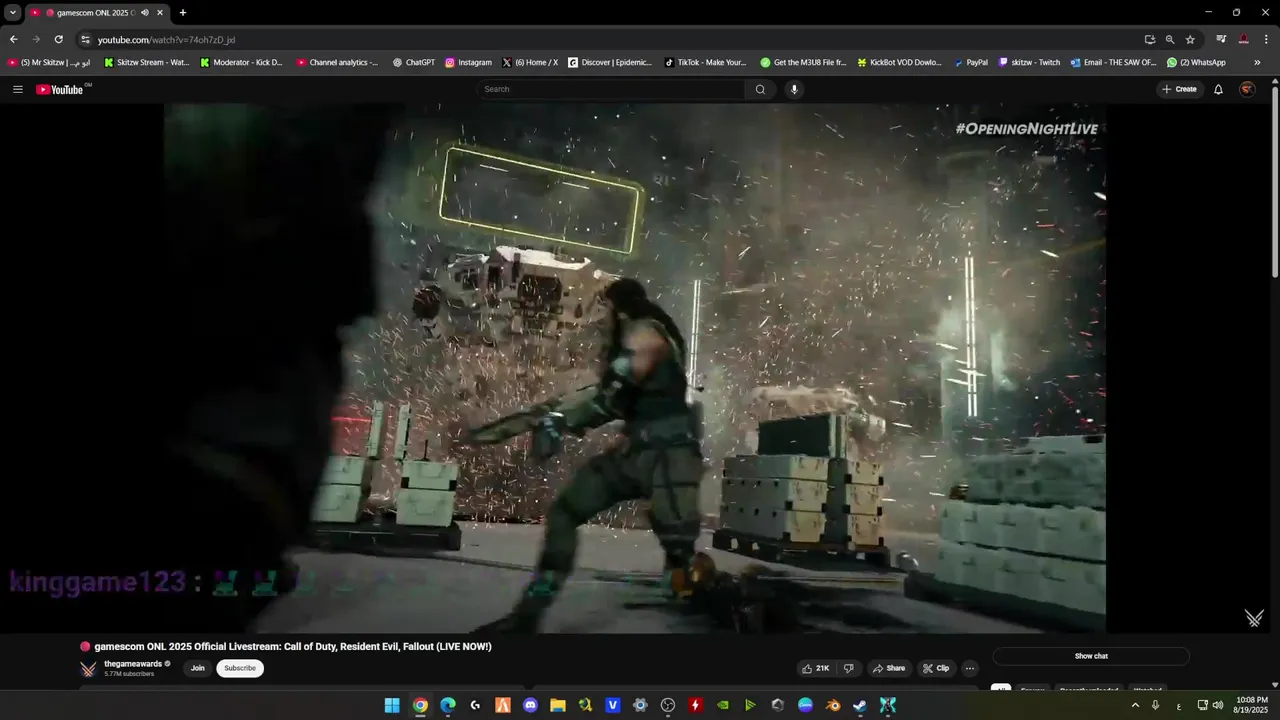Open TikTok - Make Your bookmark
Viewport: 1280px width, 720px height.
(x=706, y=62)
